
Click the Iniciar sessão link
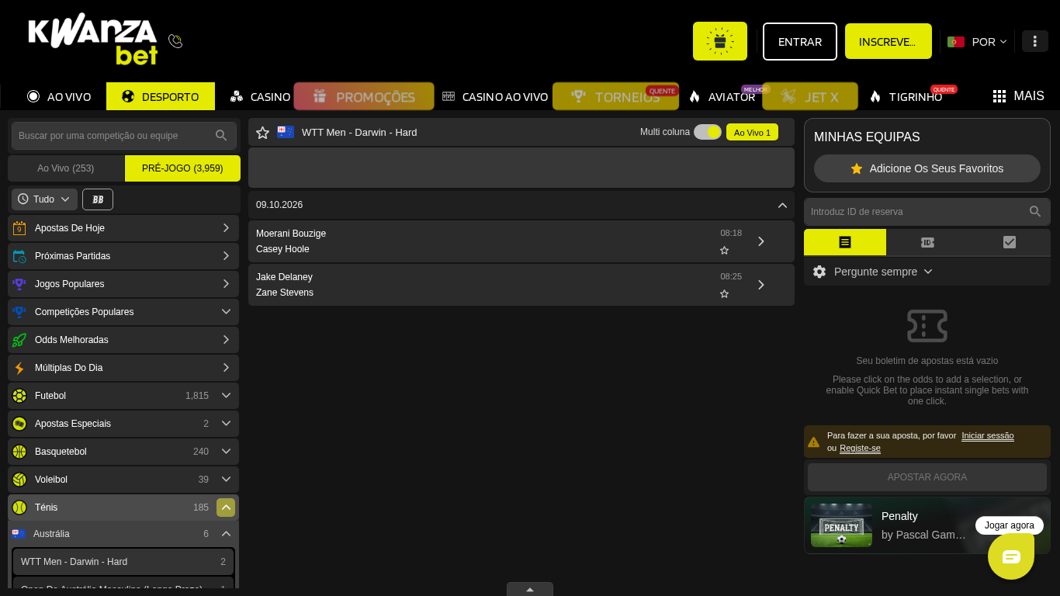987,436
